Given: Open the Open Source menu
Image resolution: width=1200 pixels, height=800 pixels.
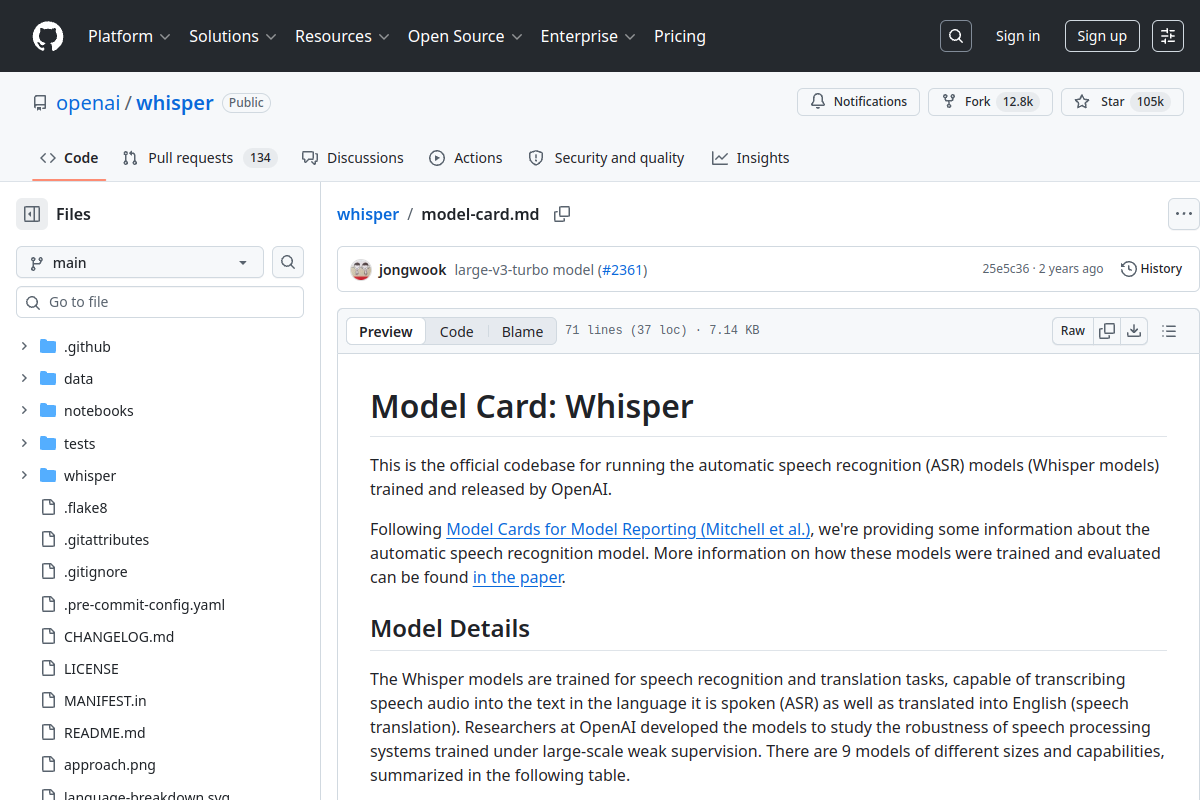Looking at the screenshot, I should [465, 36].
